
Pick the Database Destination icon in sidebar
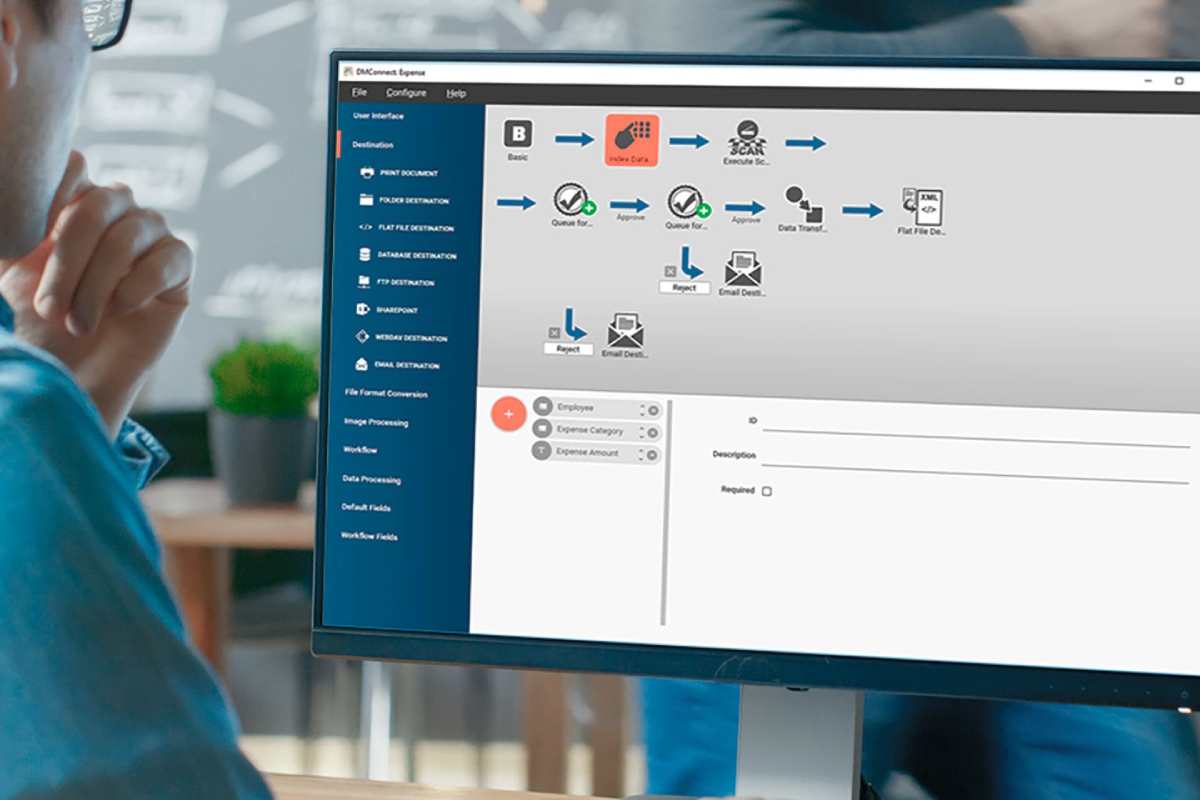tap(365, 255)
